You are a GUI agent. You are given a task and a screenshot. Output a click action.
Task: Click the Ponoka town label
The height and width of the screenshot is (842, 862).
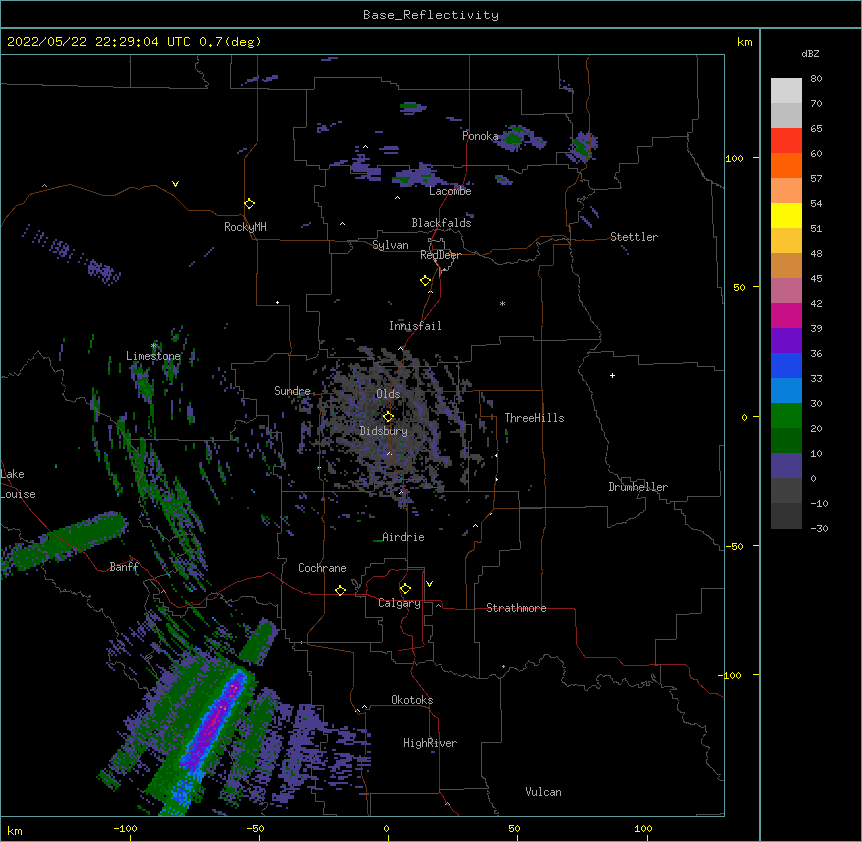(480, 136)
